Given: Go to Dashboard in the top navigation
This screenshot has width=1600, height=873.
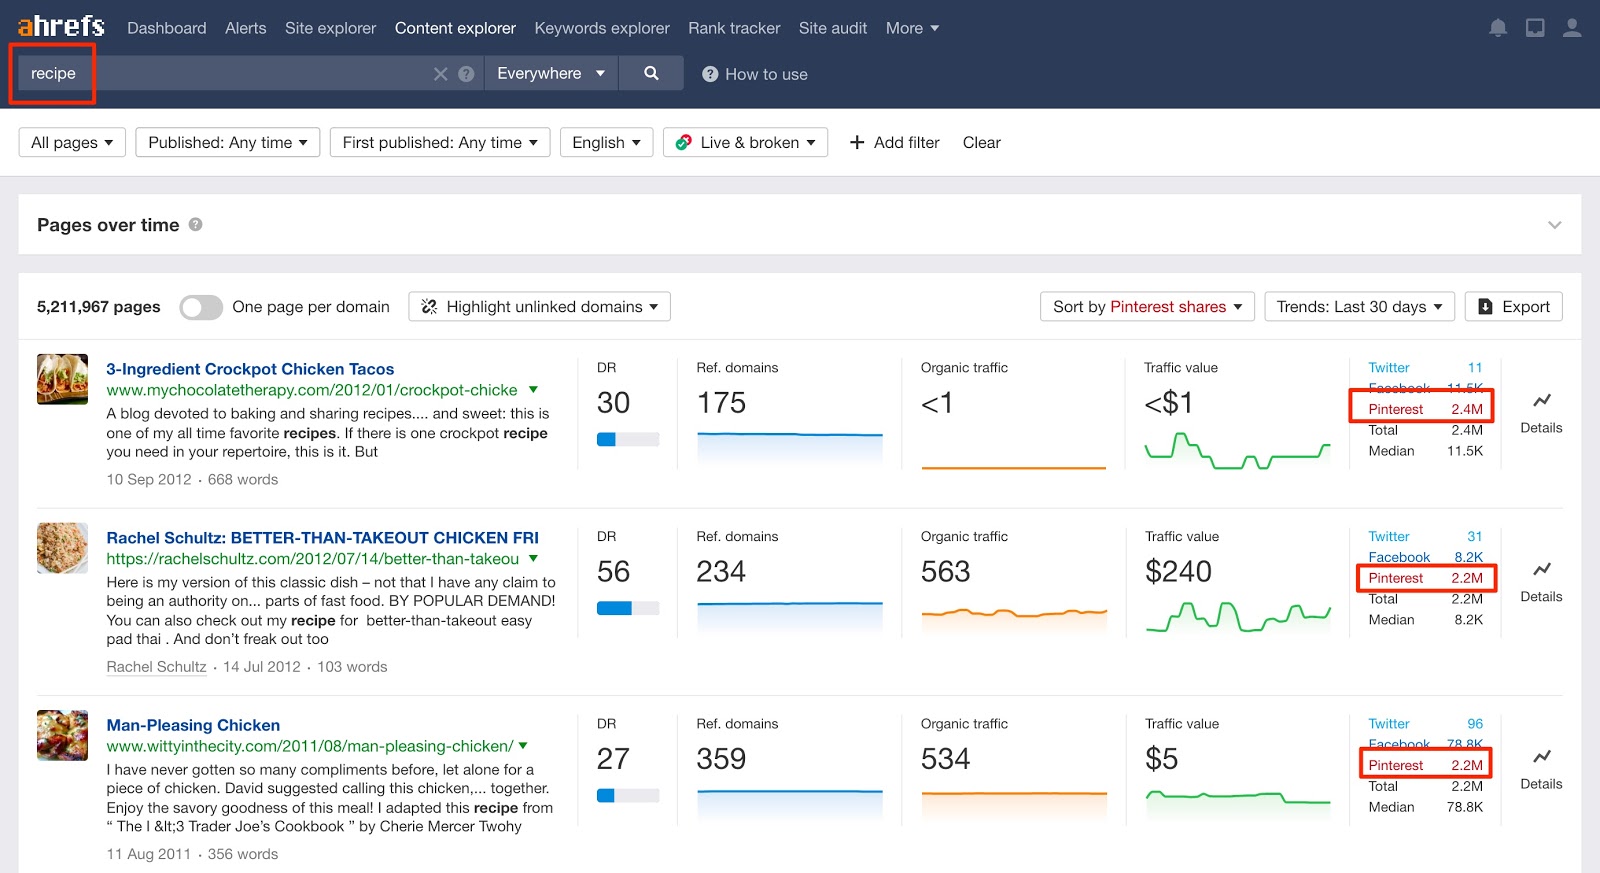Looking at the screenshot, I should point(167,28).
